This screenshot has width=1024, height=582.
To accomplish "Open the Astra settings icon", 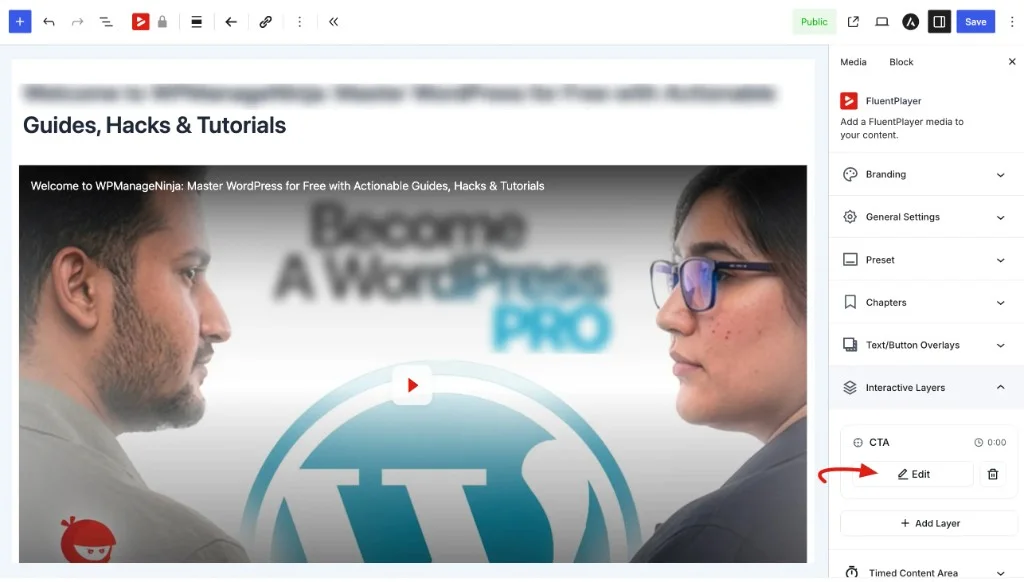I will [x=910, y=22].
